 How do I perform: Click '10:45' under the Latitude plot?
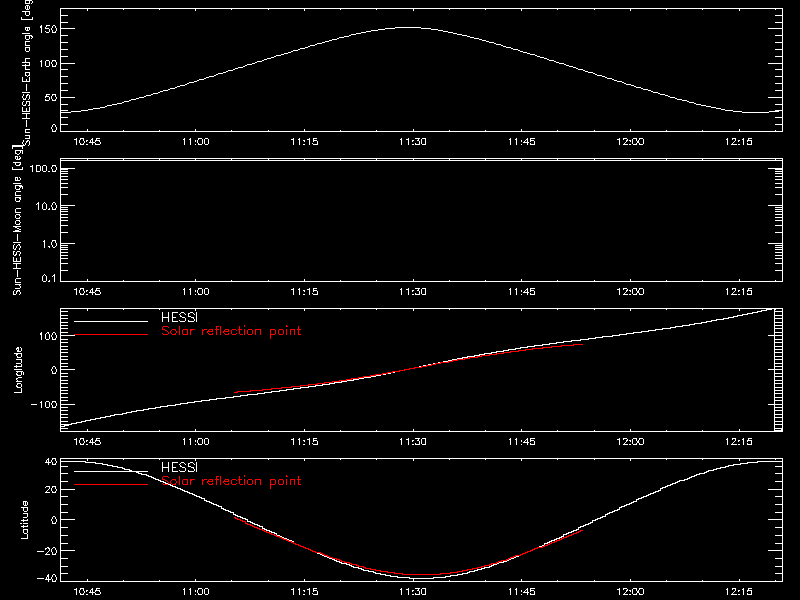point(87,591)
